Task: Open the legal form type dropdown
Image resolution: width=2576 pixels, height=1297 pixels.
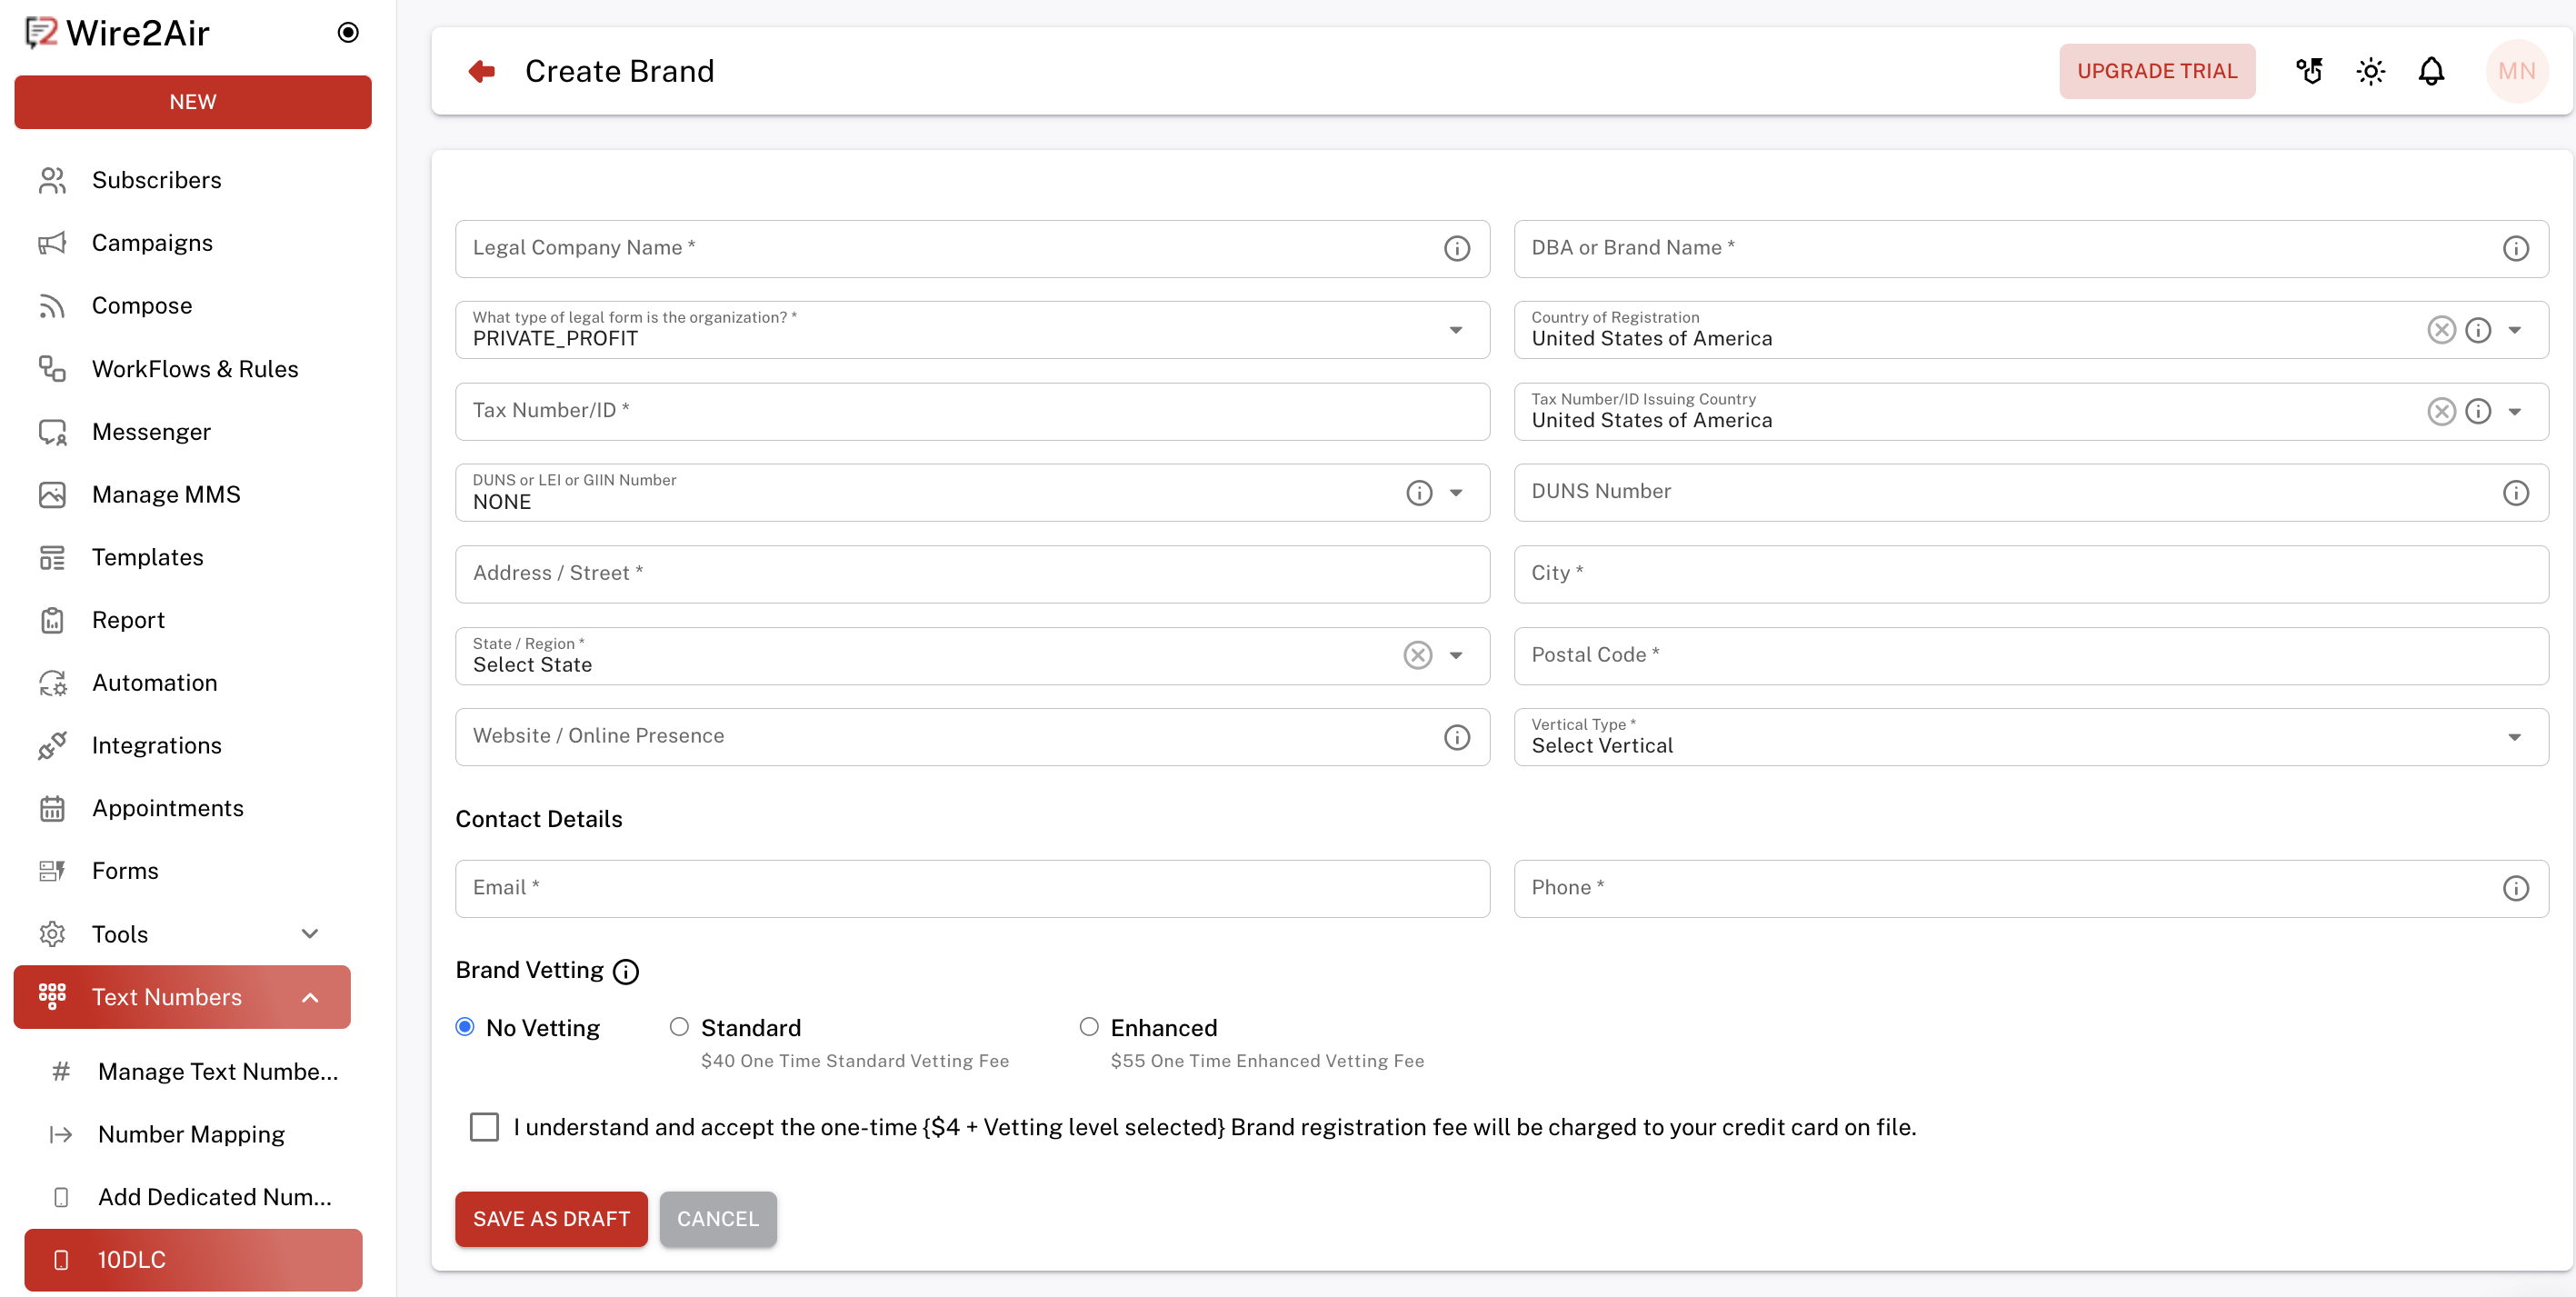Action: [x=1455, y=330]
